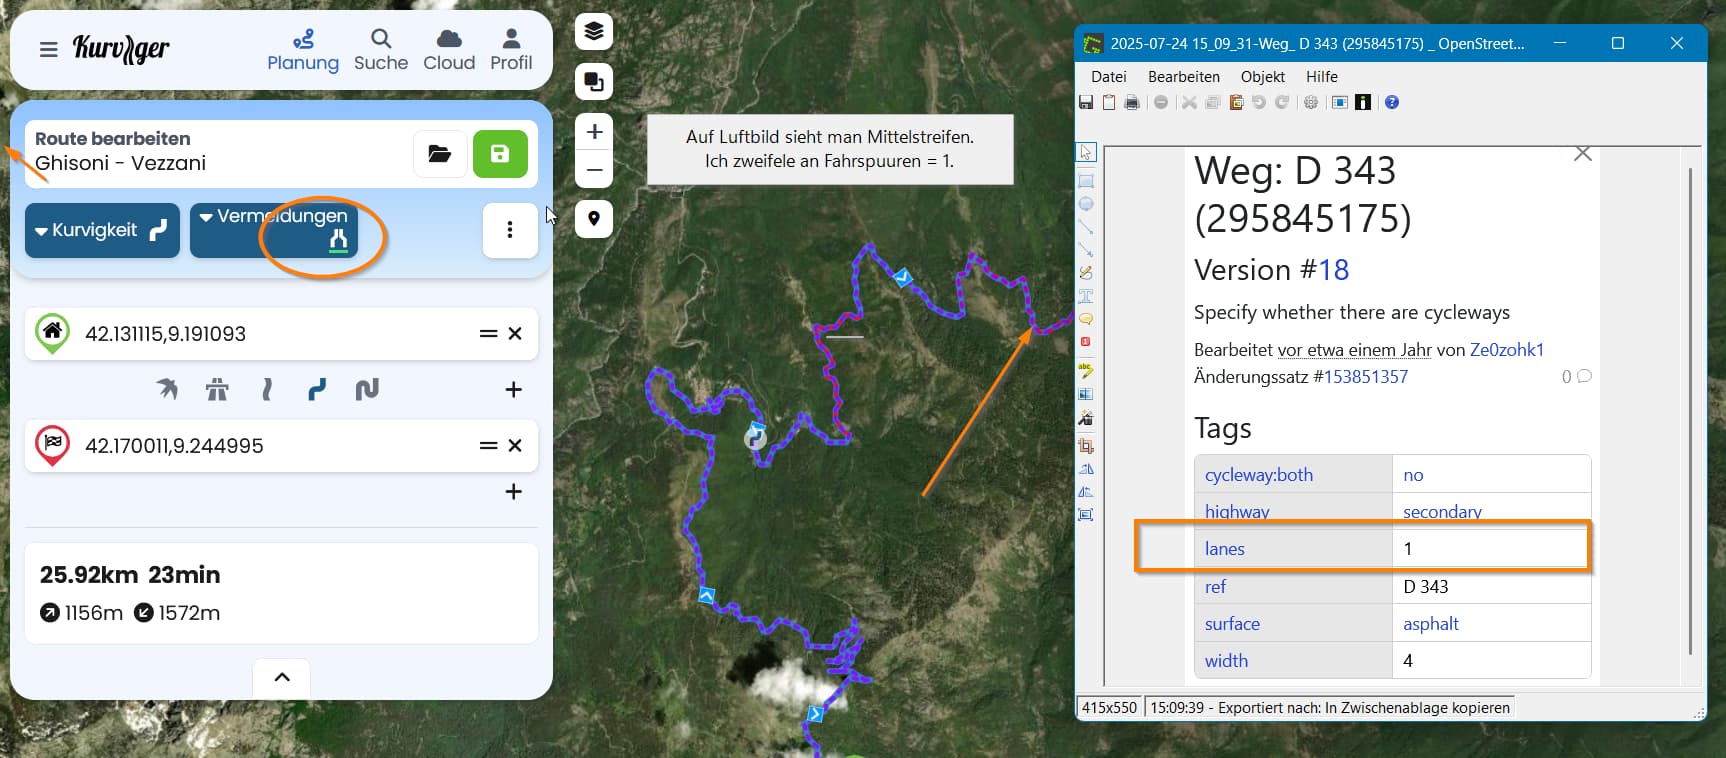
Task: Select the curvy route profile icon
Action: click(x=317, y=389)
